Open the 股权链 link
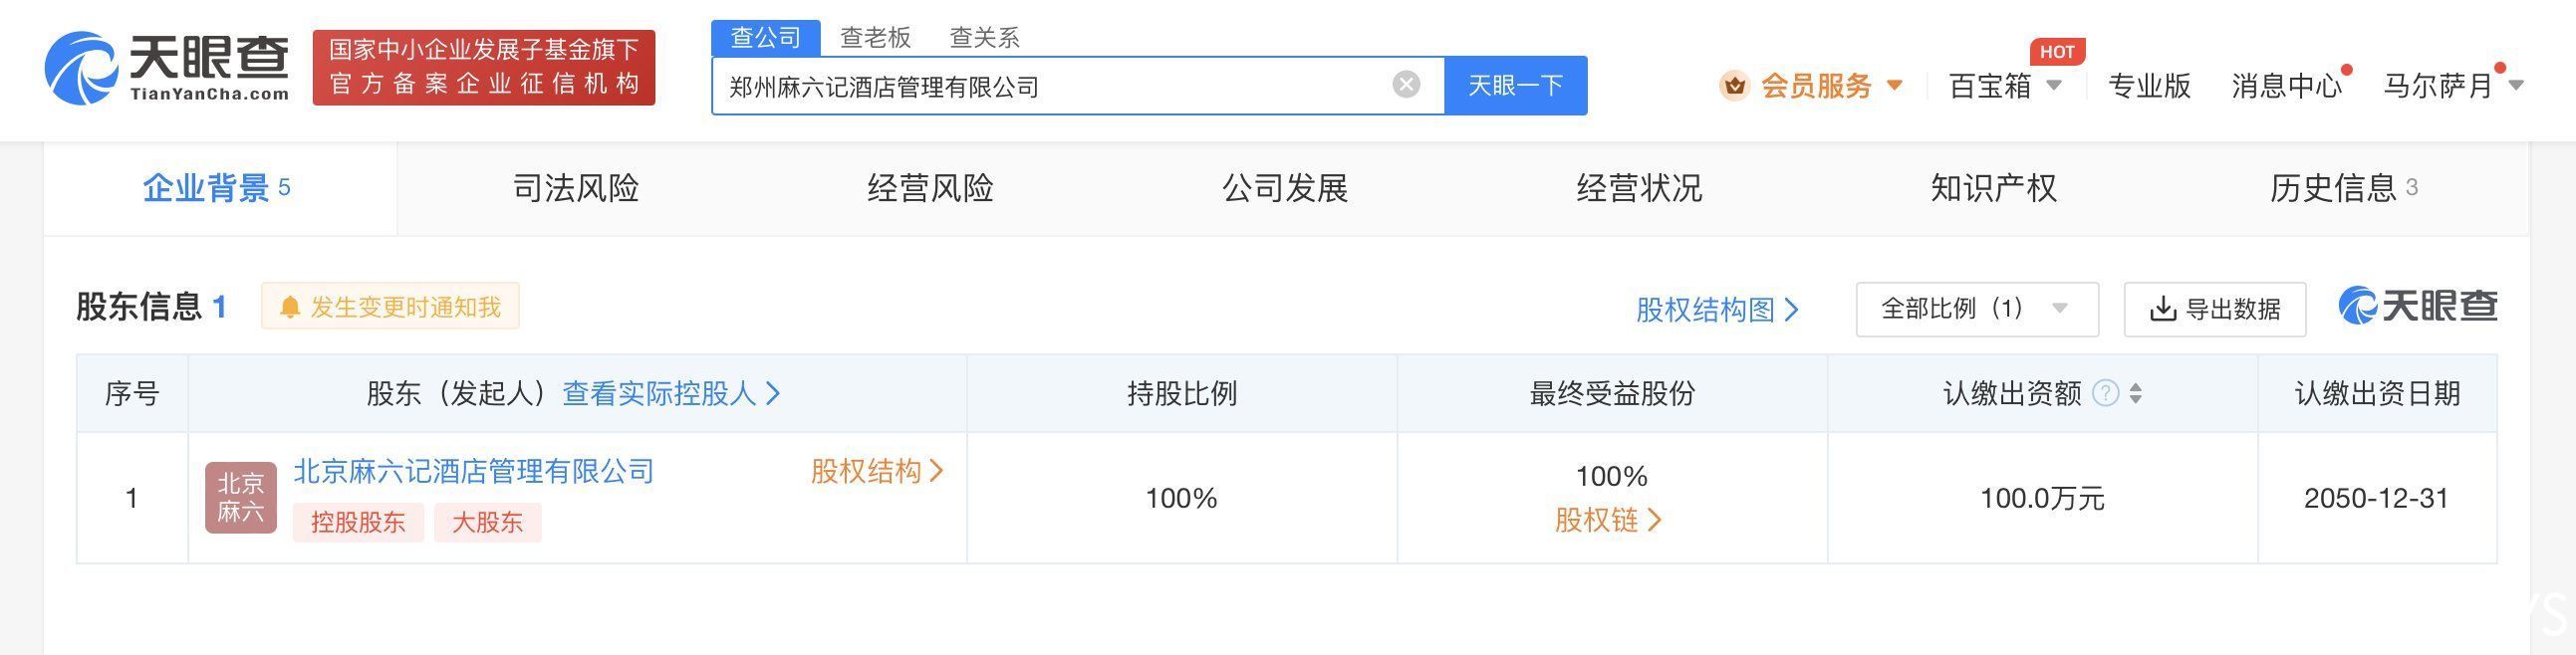The width and height of the screenshot is (2576, 655). click(x=1608, y=520)
